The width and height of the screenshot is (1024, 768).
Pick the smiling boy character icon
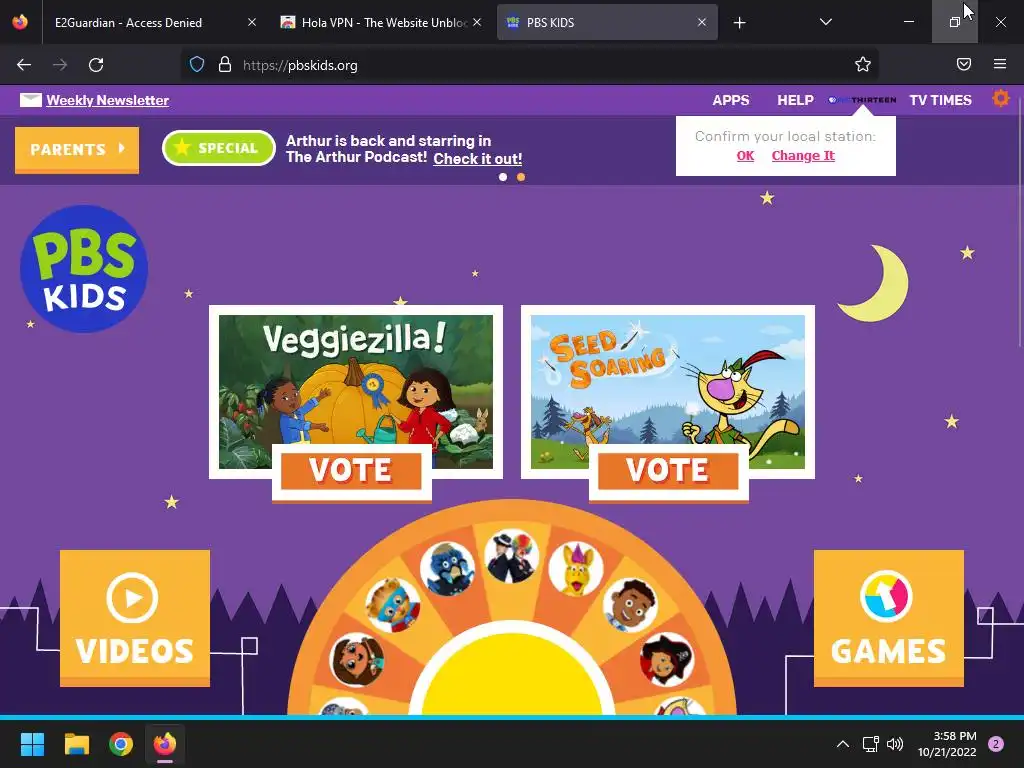[x=630, y=605]
